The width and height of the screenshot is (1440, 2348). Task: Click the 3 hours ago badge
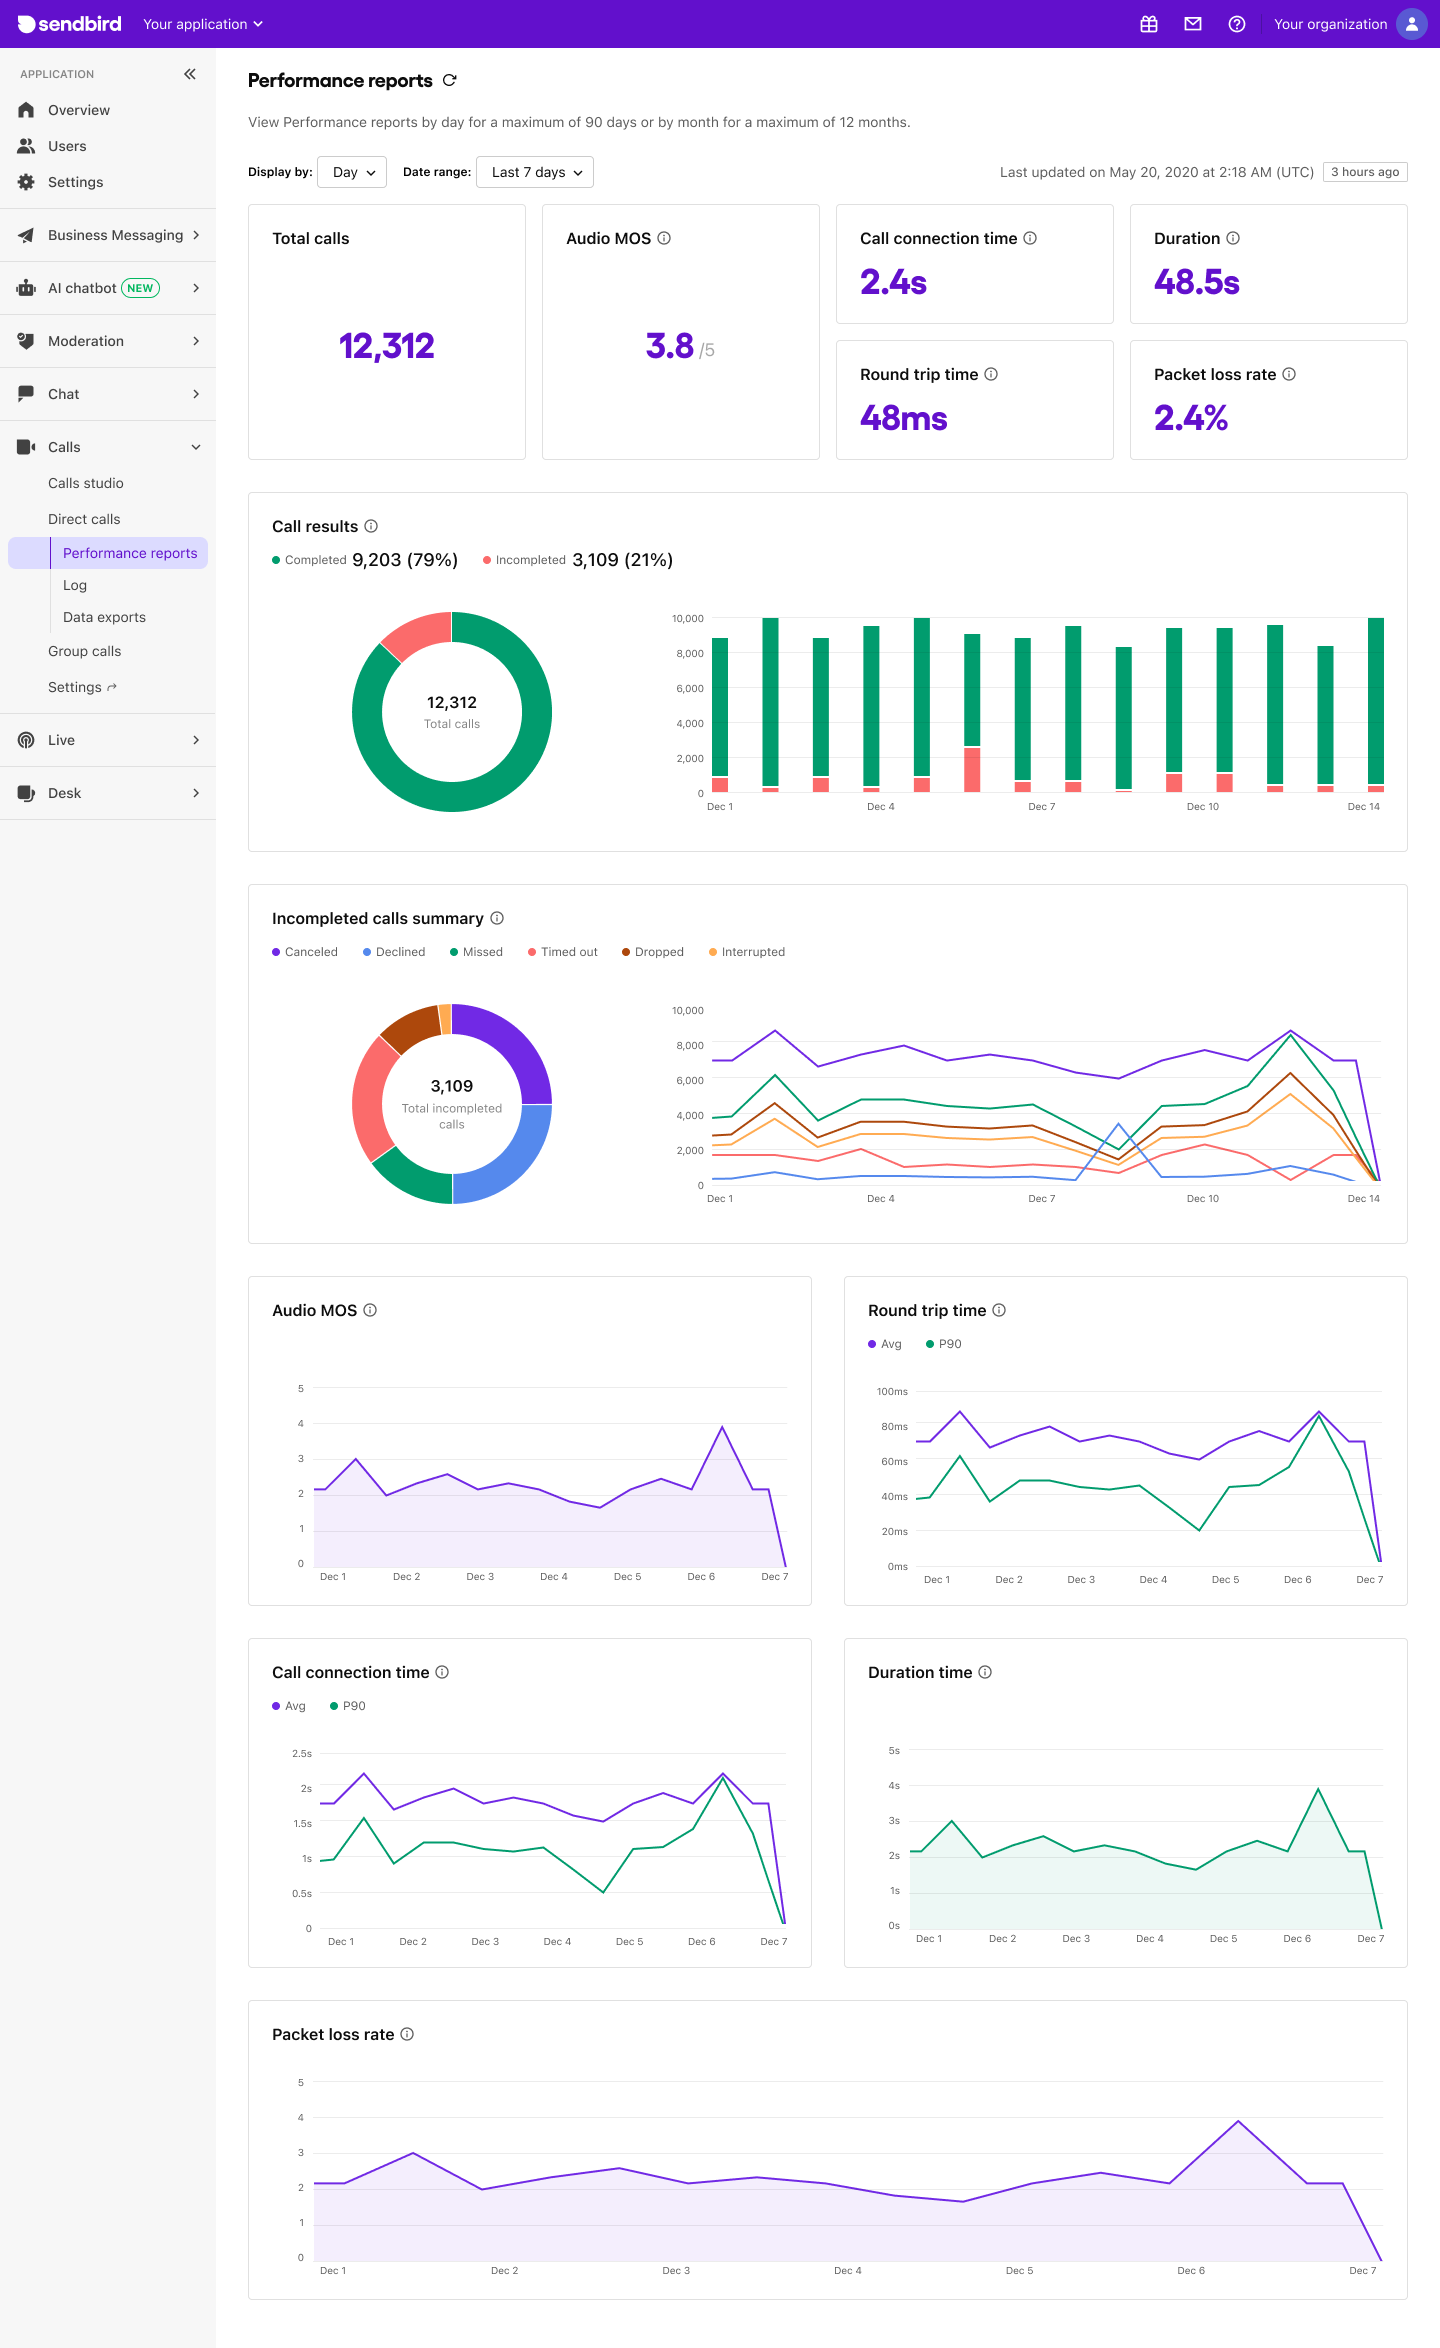[x=1365, y=172]
